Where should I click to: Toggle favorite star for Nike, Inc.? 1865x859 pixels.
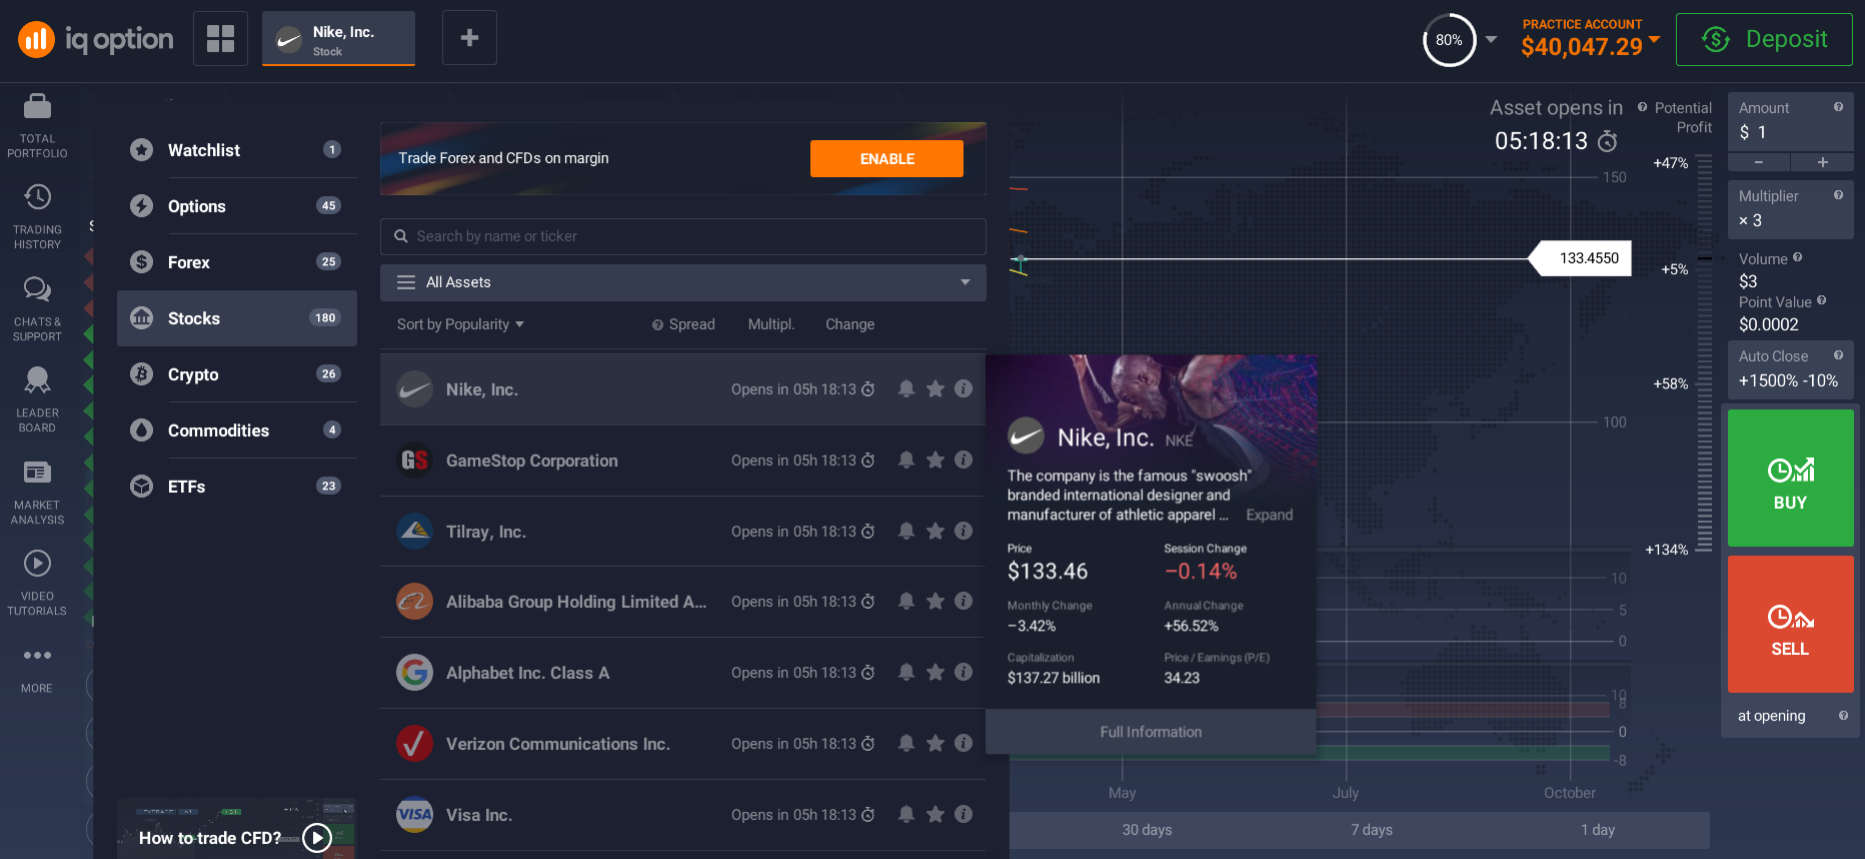pyautogui.click(x=935, y=389)
